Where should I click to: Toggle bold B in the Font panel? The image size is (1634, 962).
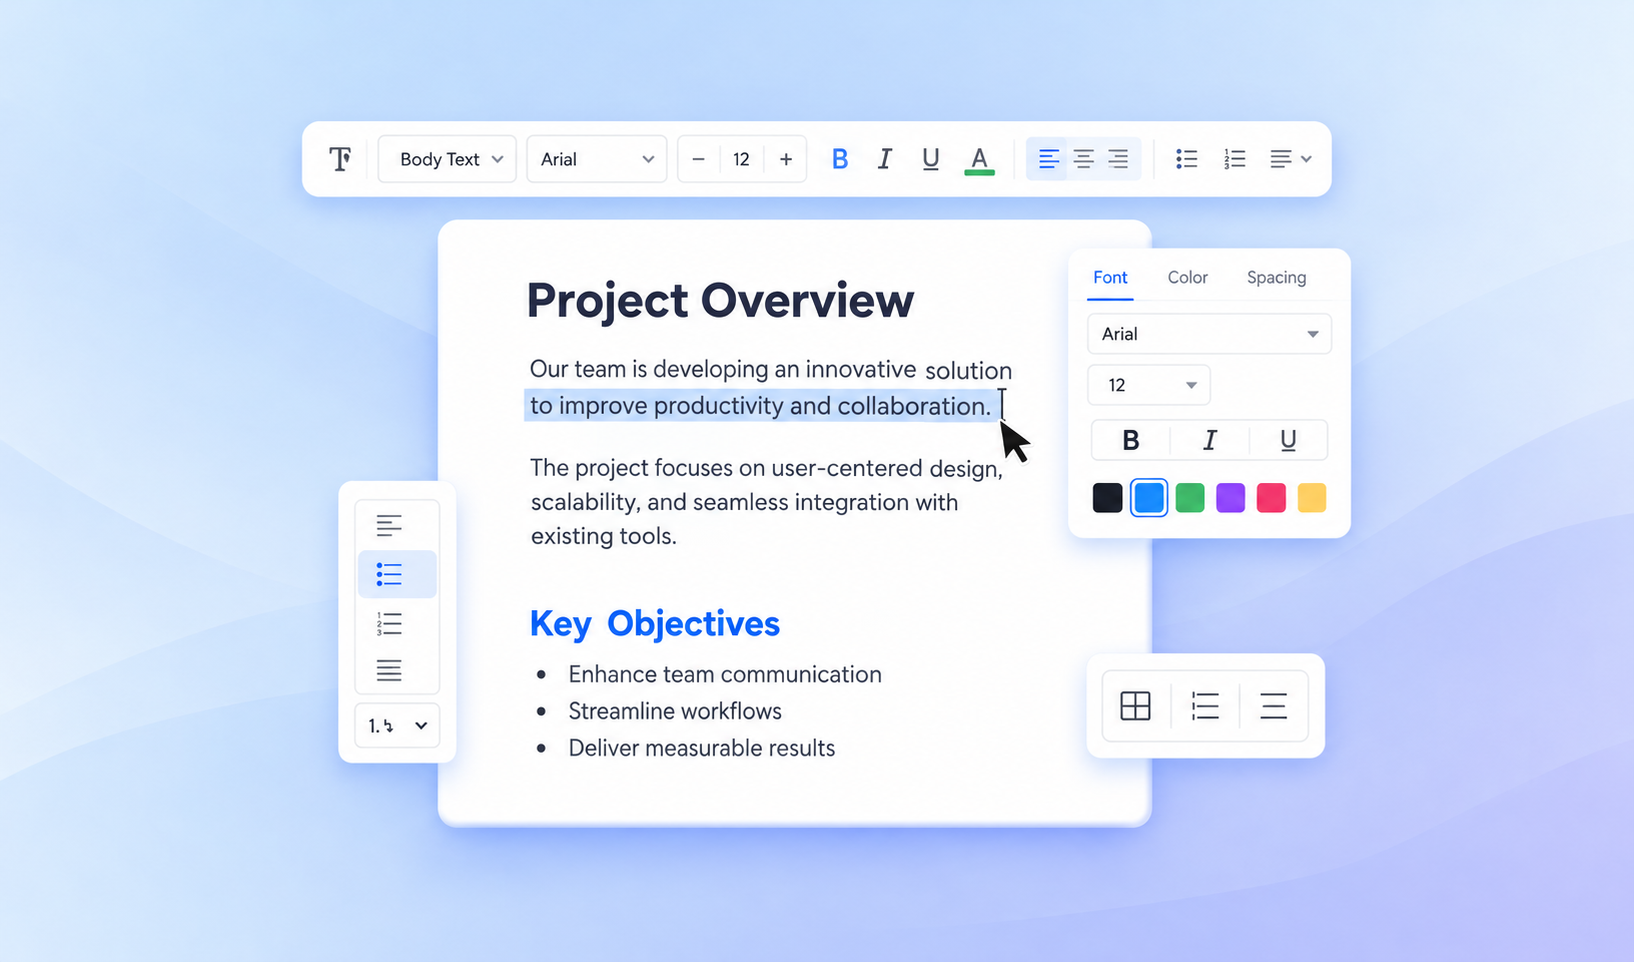[x=1131, y=440]
